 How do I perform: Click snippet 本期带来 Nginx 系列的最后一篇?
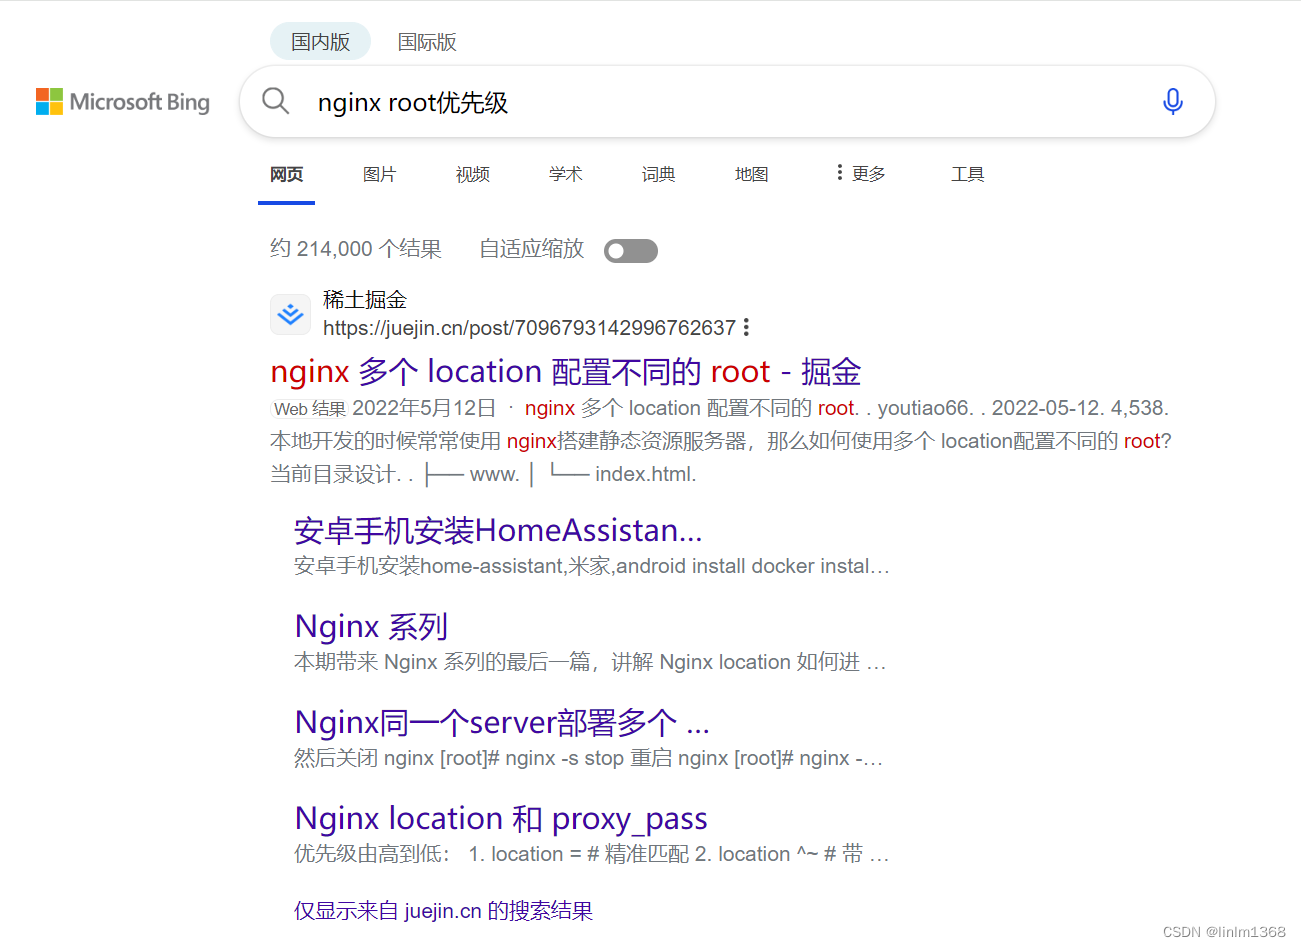(443, 662)
